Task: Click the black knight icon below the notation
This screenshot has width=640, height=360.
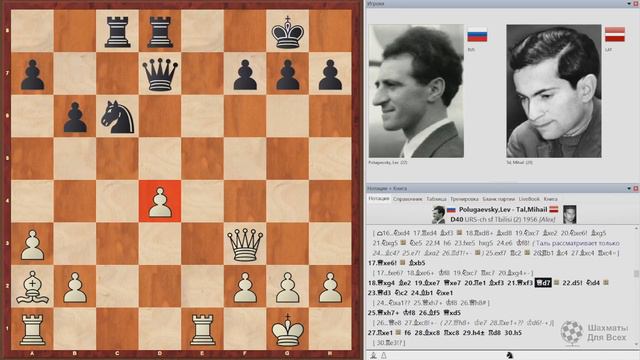Action: [x=509, y=355]
